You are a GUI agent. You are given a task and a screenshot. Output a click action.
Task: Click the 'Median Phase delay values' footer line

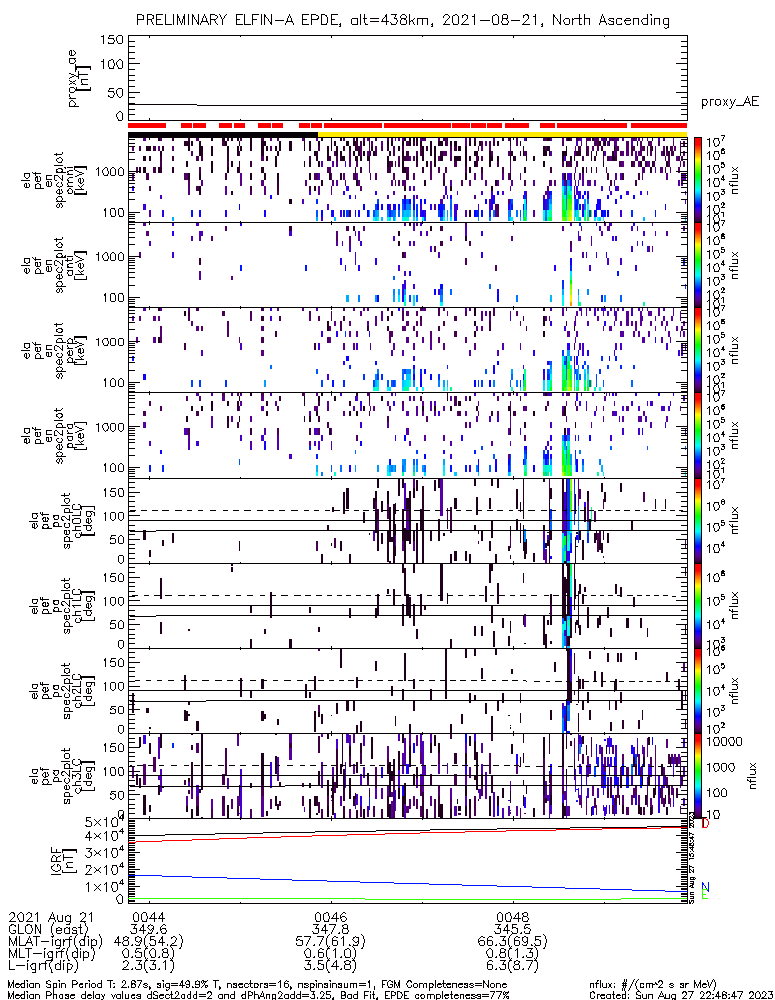[x=258, y=995]
